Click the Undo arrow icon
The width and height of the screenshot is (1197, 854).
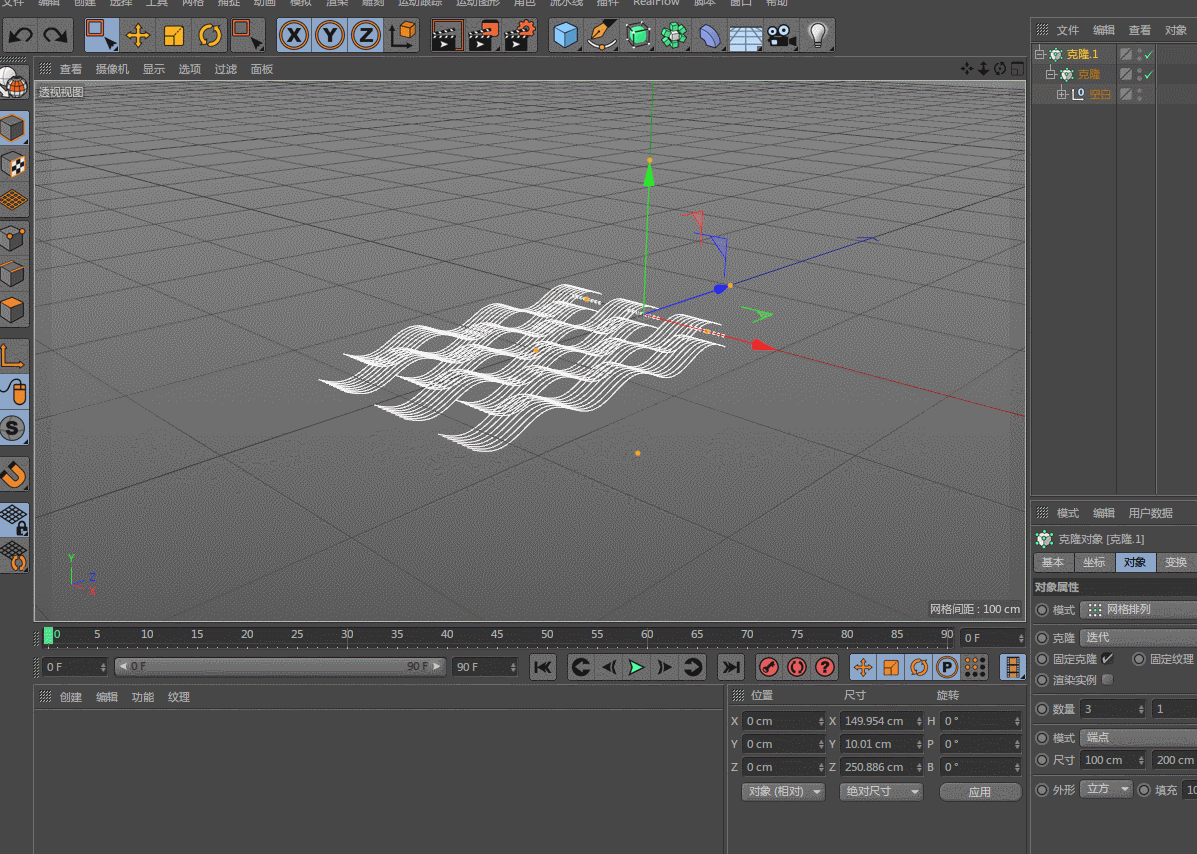(x=21, y=37)
